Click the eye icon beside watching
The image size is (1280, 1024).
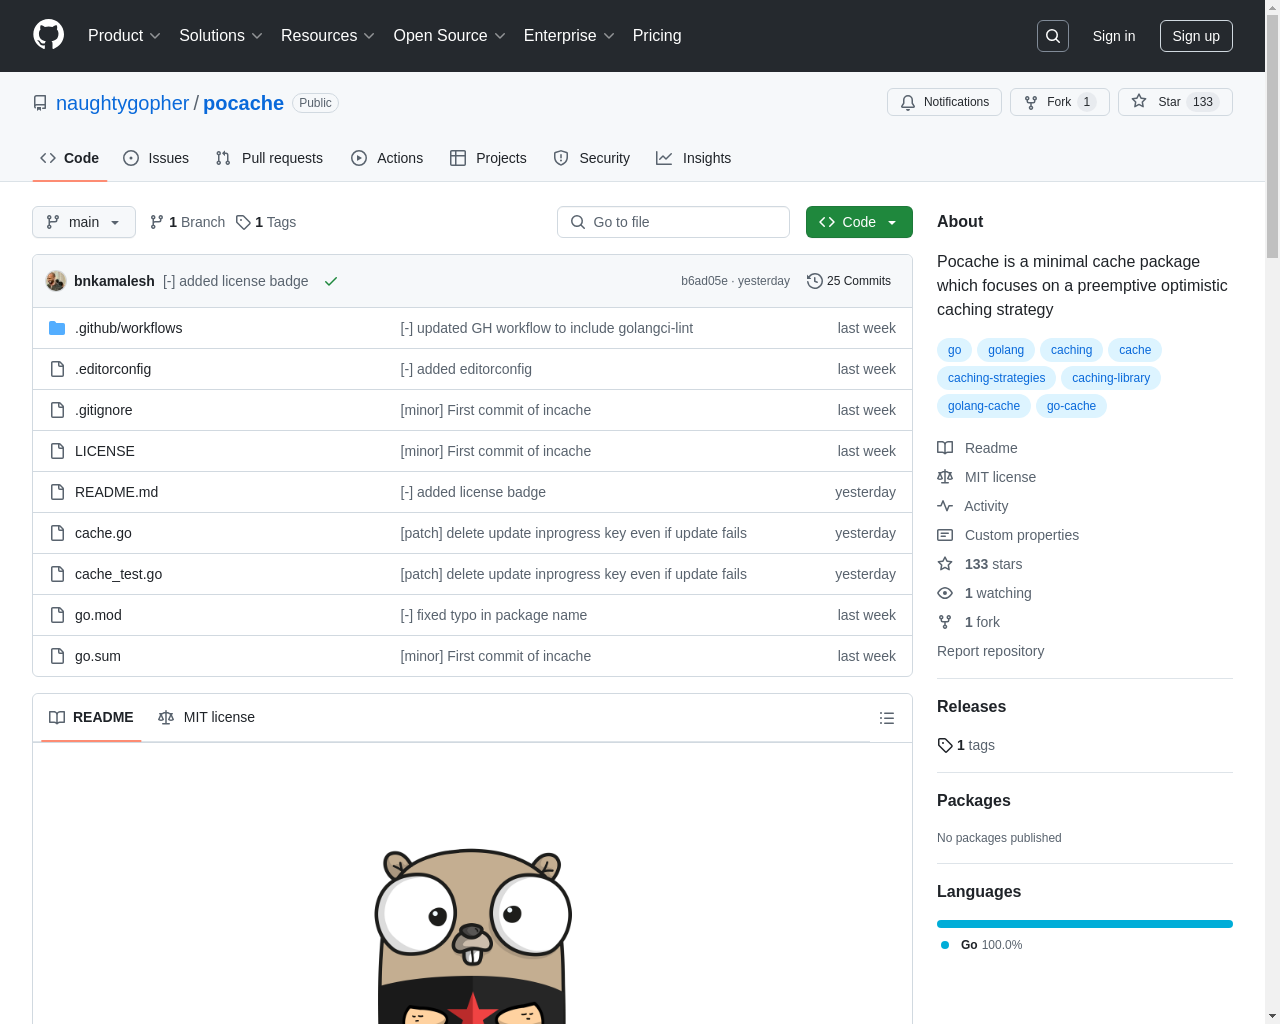pyautogui.click(x=945, y=593)
